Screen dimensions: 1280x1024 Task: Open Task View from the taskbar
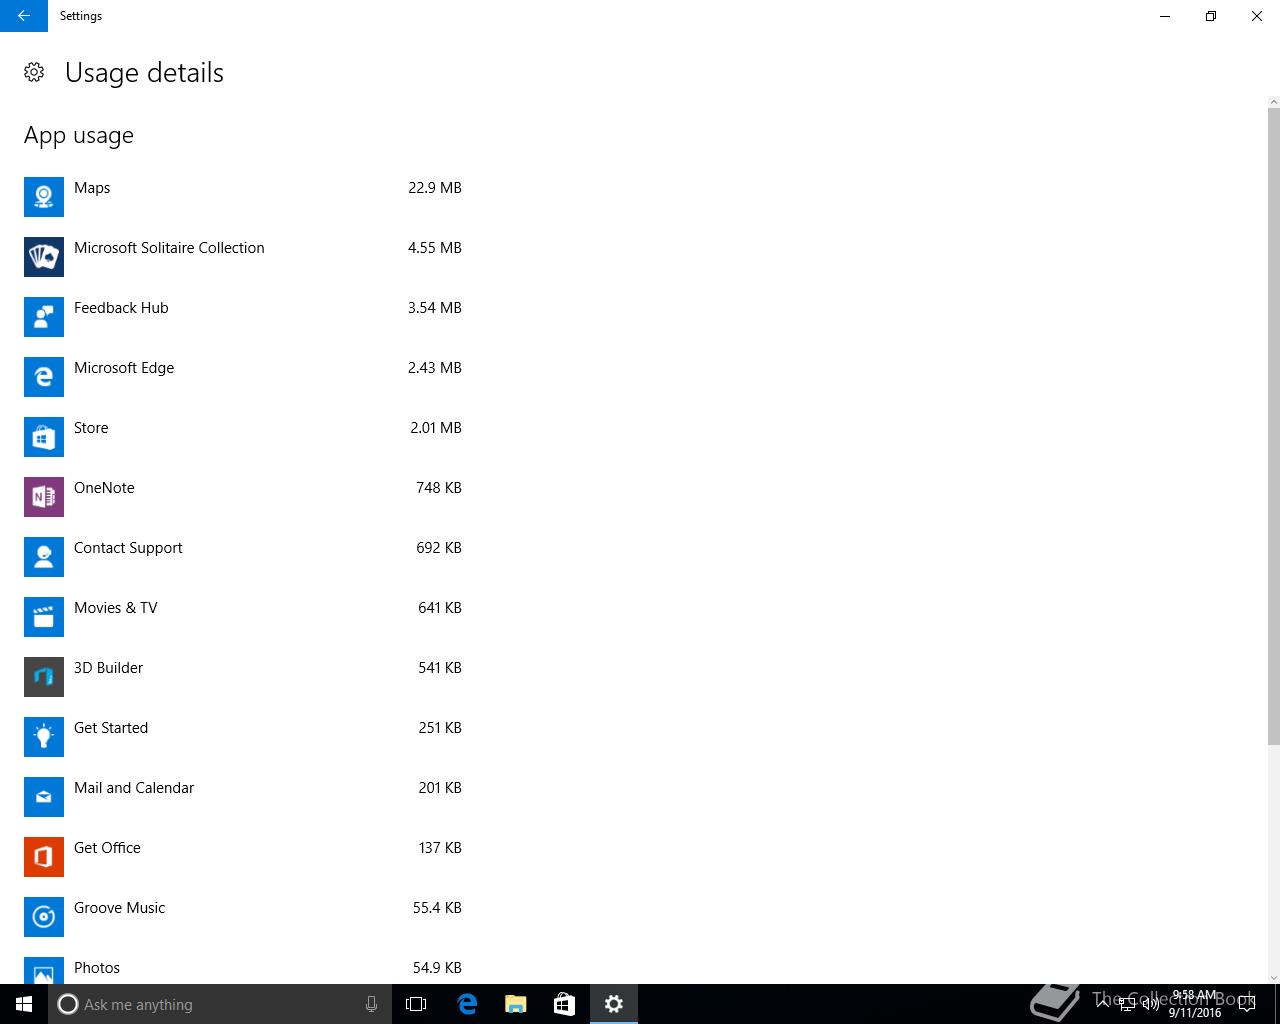point(416,1004)
